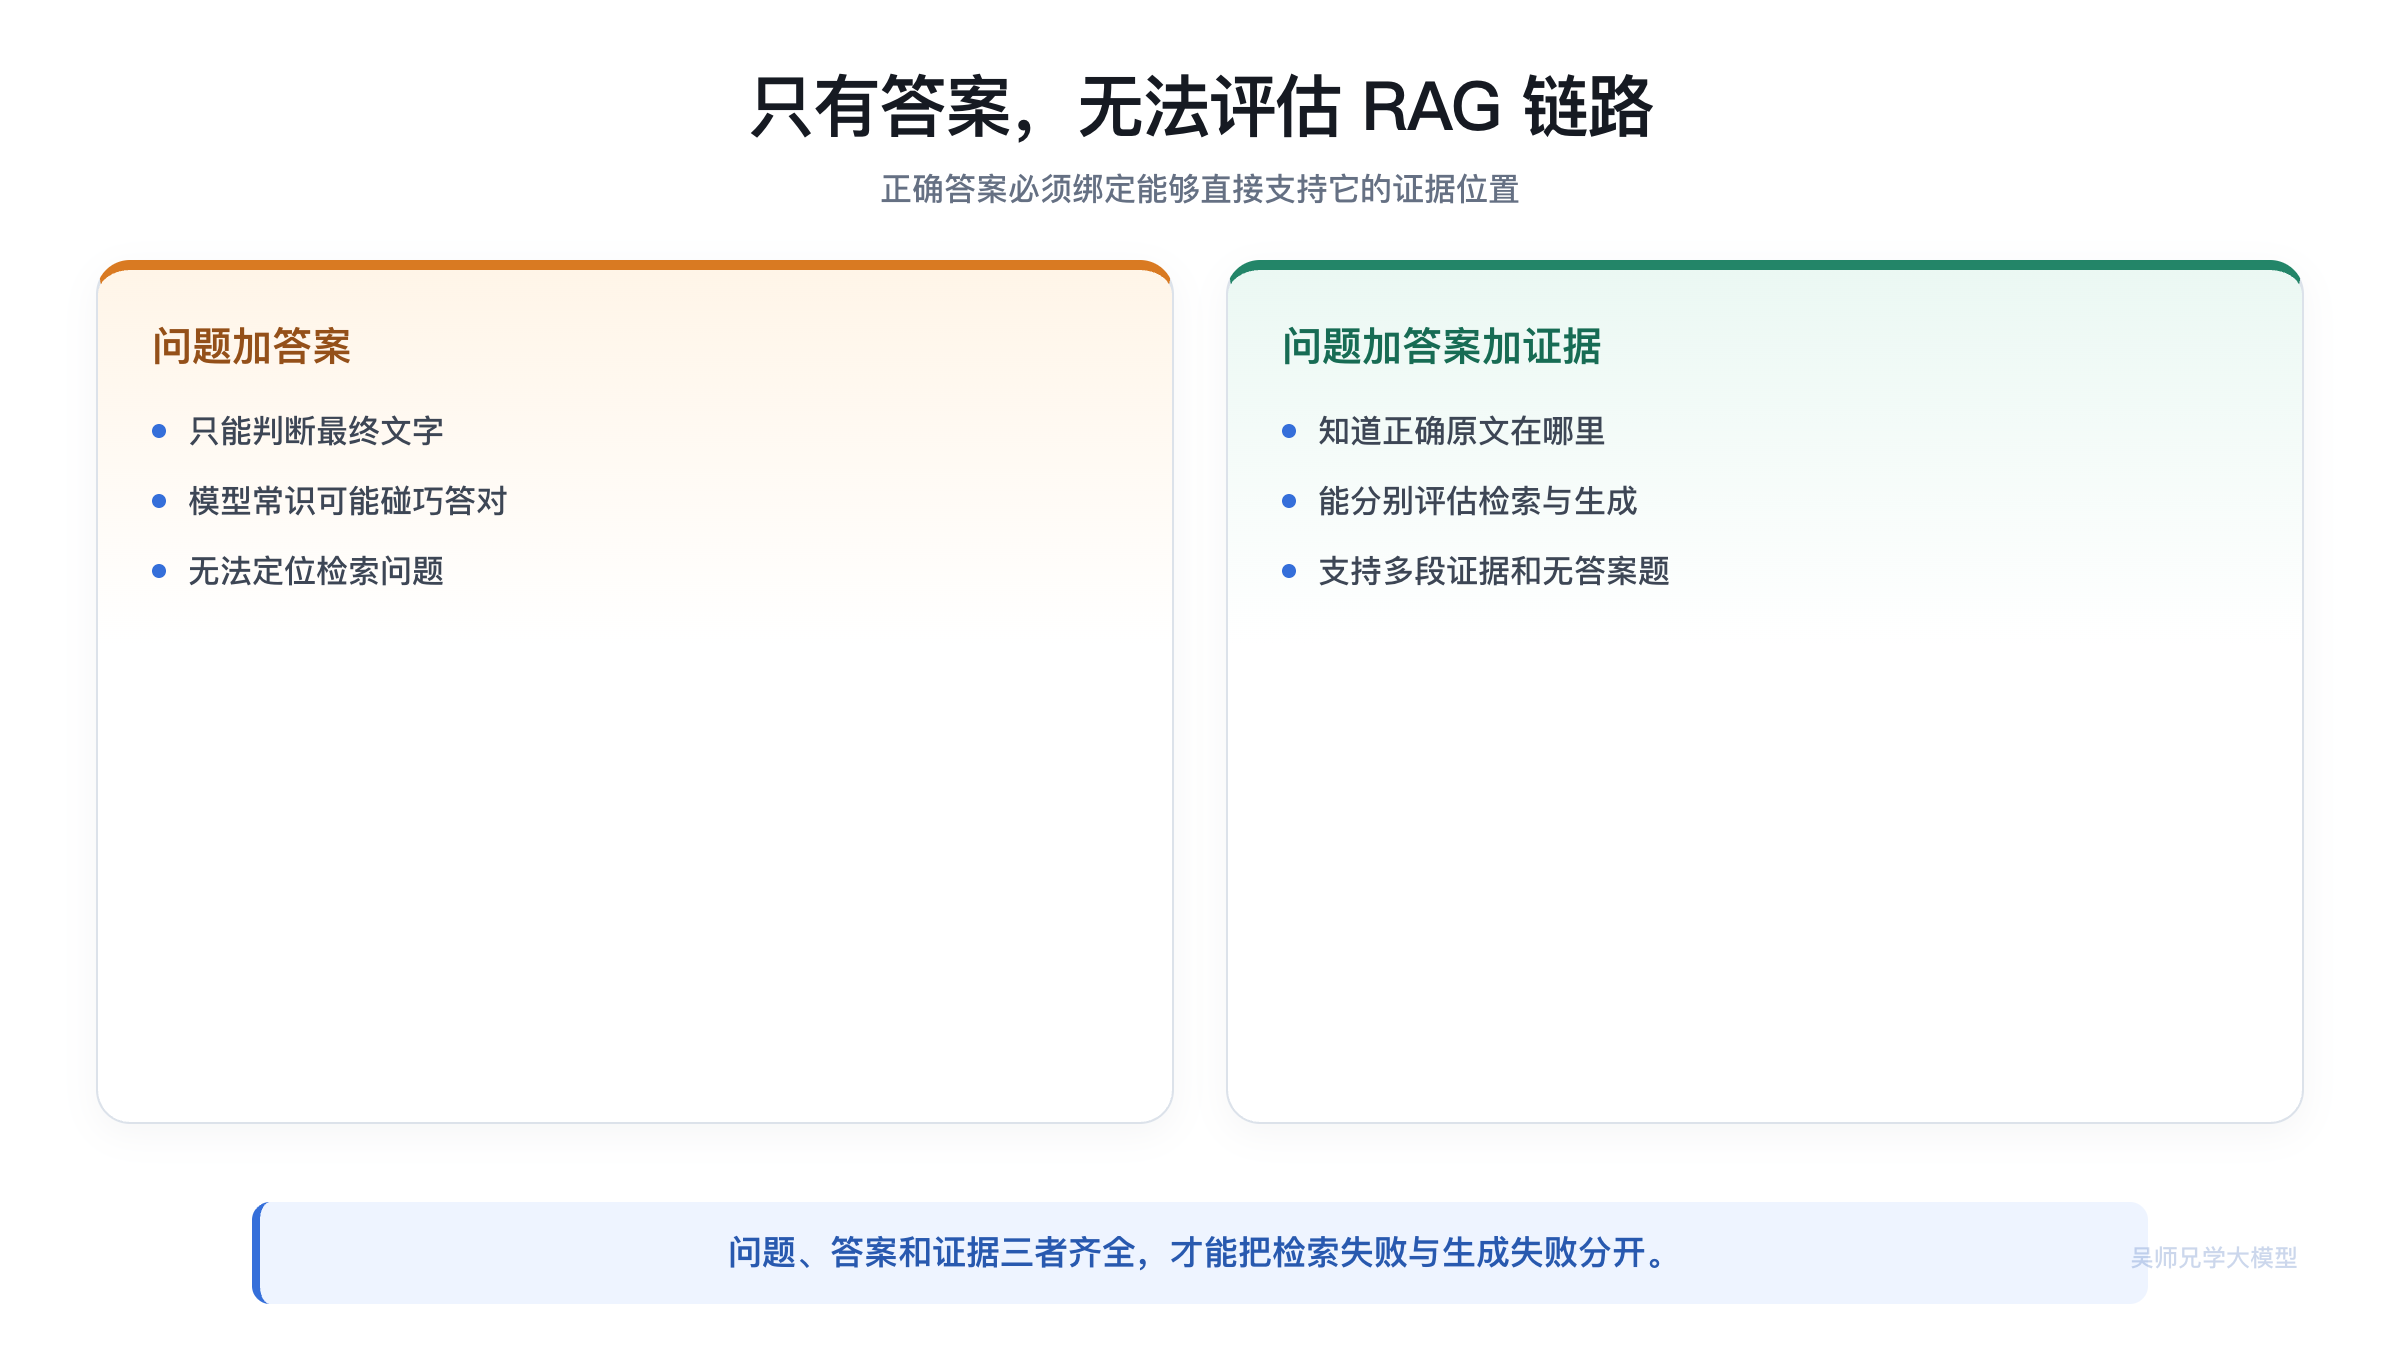
Task: Click the bullet text '无法定位检索问题'
Action: pyautogui.click(x=316, y=571)
